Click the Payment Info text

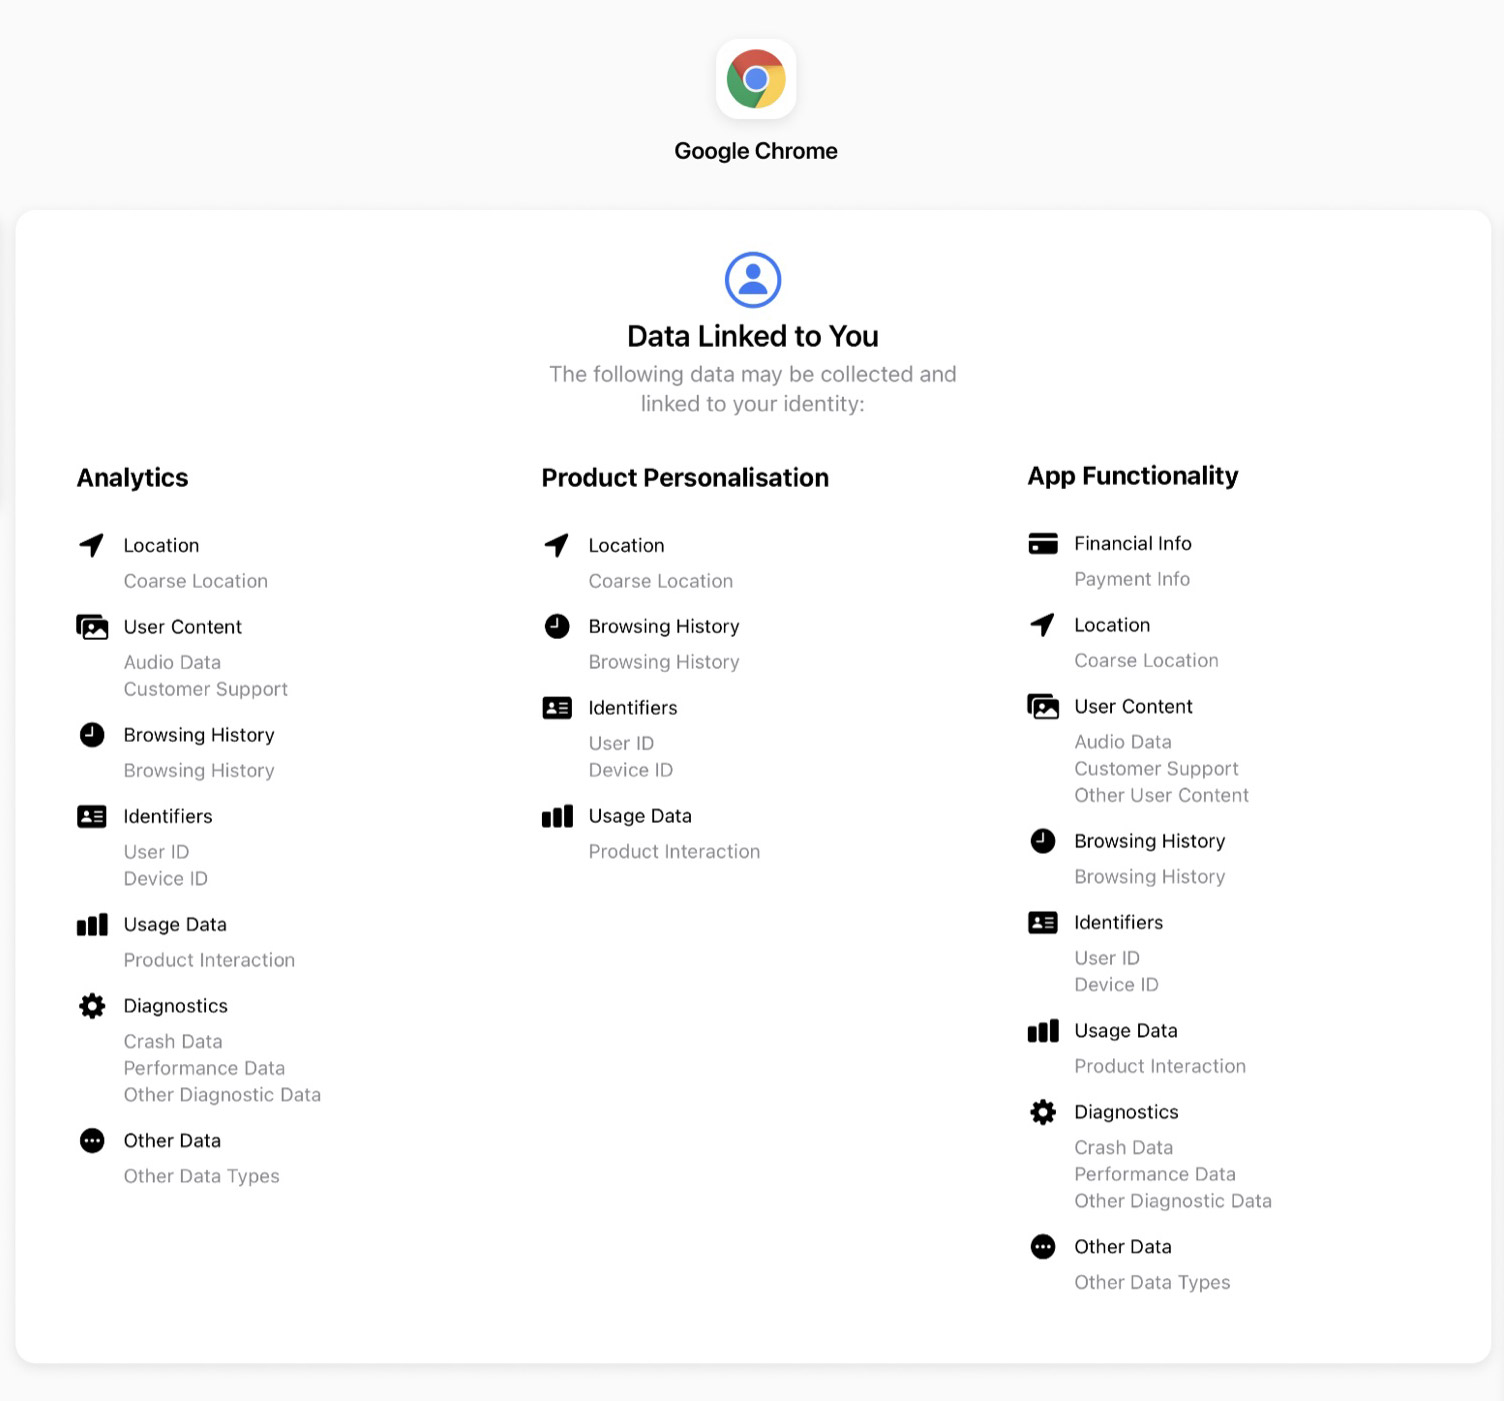[x=1132, y=579]
